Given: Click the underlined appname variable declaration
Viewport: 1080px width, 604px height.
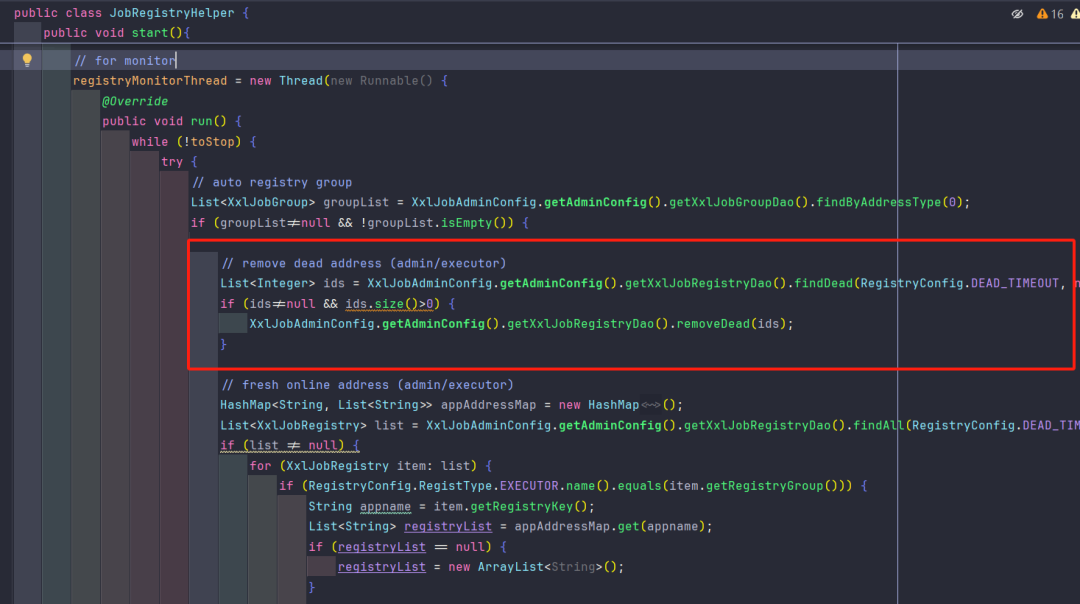Looking at the screenshot, I should pos(385,507).
